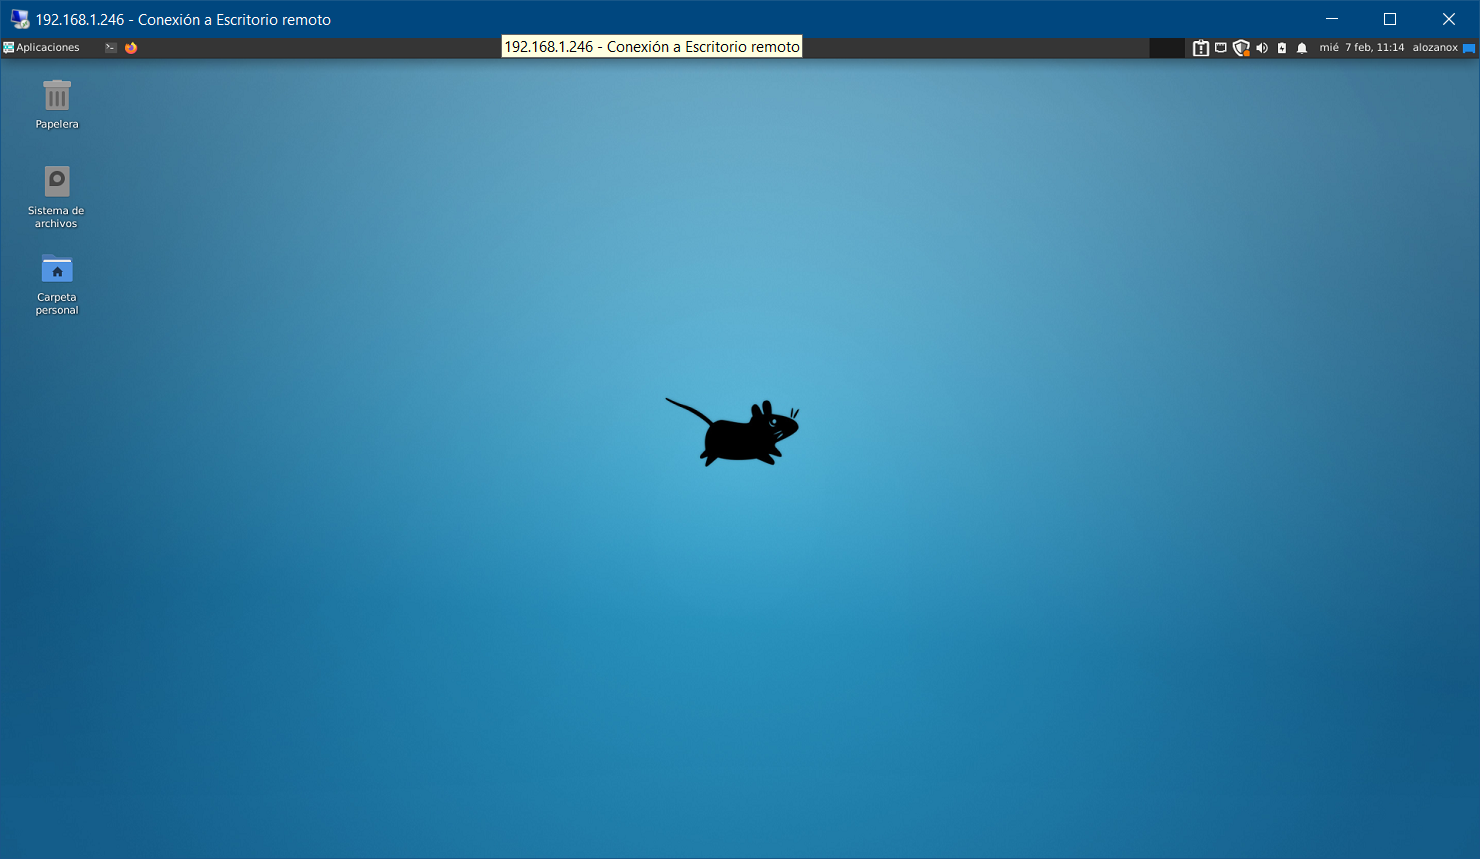This screenshot has width=1480, height=859.
Task: Minimize the Remote Desktop connection window
Action: (1331, 19)
